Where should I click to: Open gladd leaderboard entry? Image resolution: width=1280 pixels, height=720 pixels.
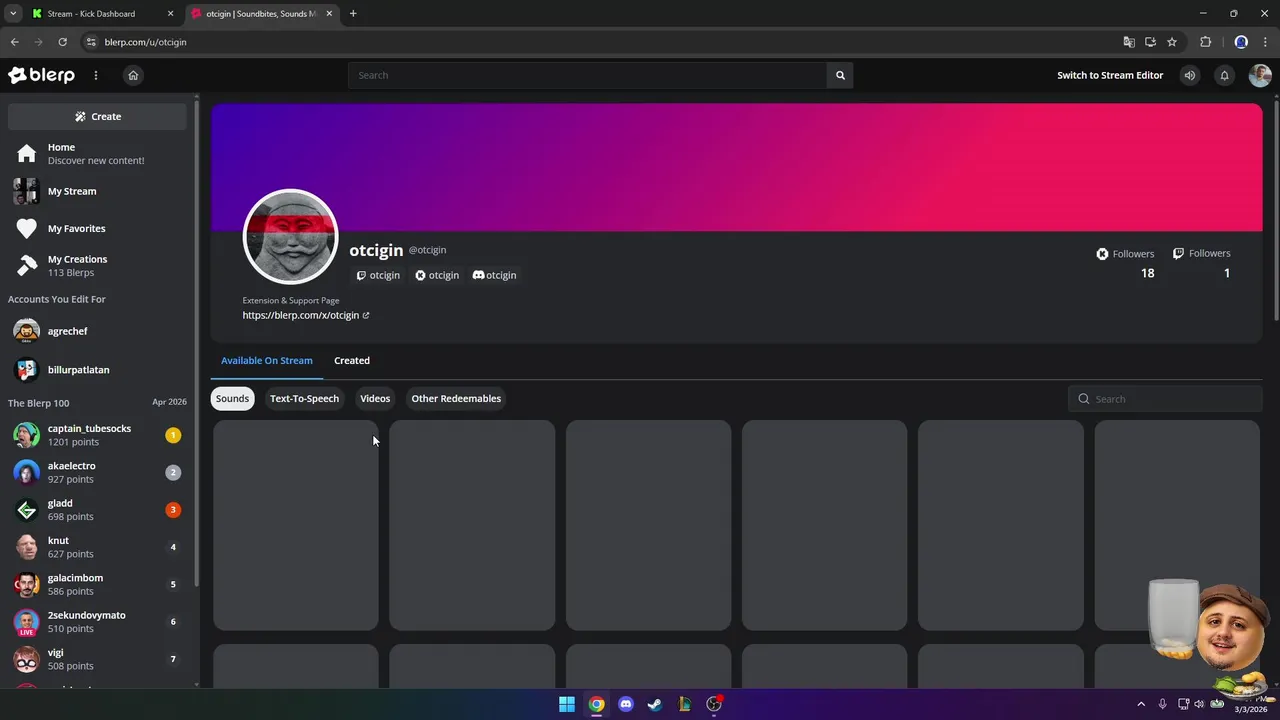(97, 510)
